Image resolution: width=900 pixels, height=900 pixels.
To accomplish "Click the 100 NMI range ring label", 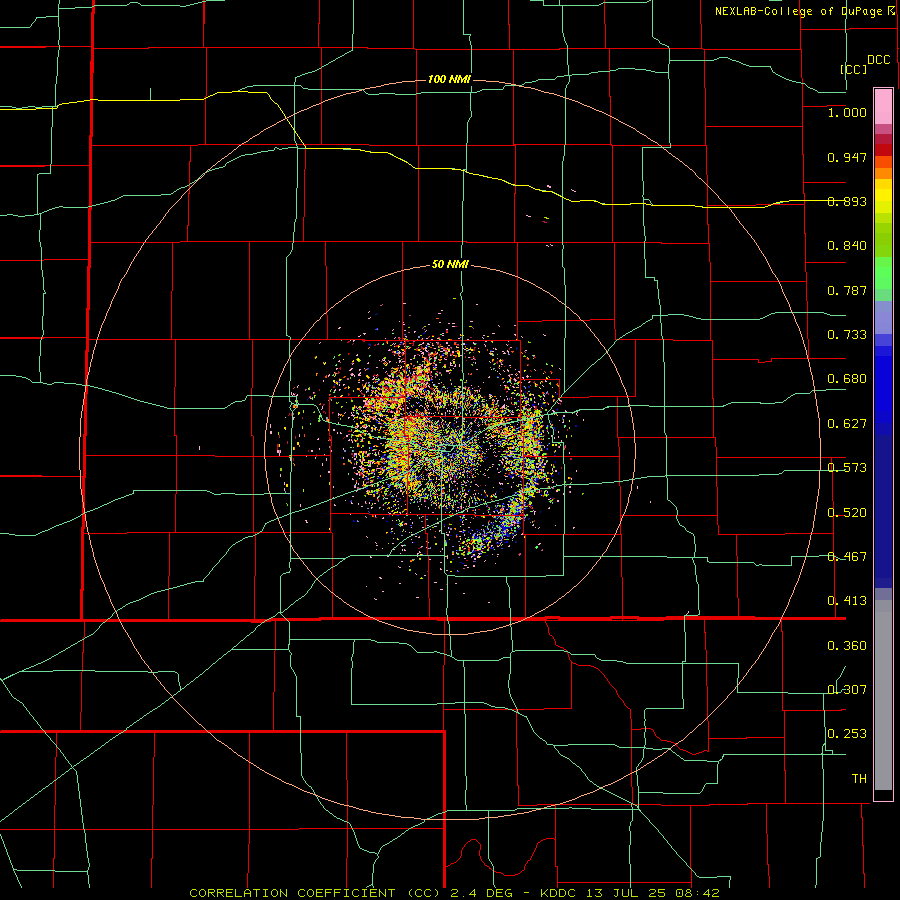I will (x=449, y=79).
